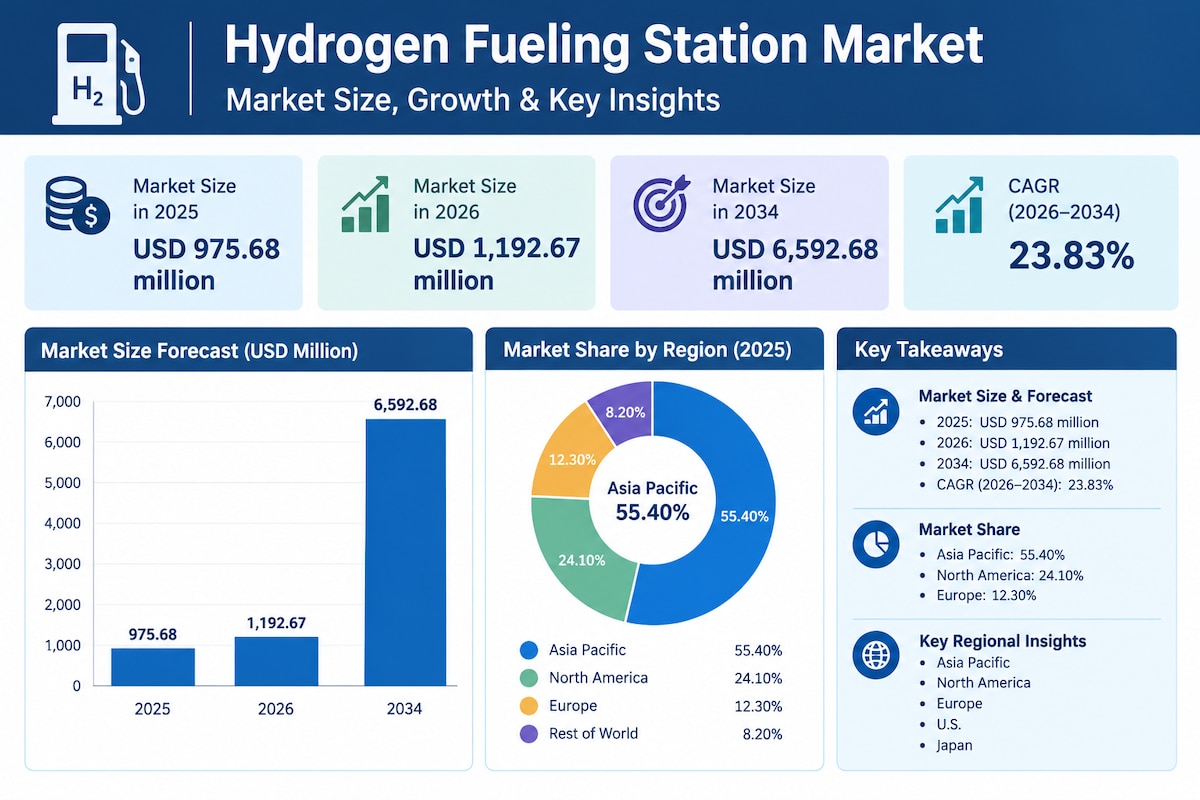Click the 'Europe: 12.30%' bullet

point(986,596)
